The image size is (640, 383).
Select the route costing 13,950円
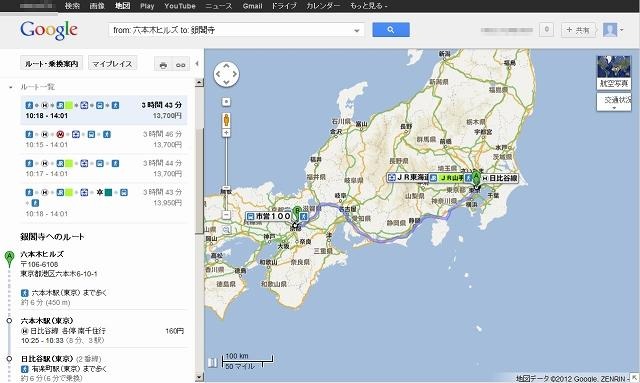(x=104, y=203)
